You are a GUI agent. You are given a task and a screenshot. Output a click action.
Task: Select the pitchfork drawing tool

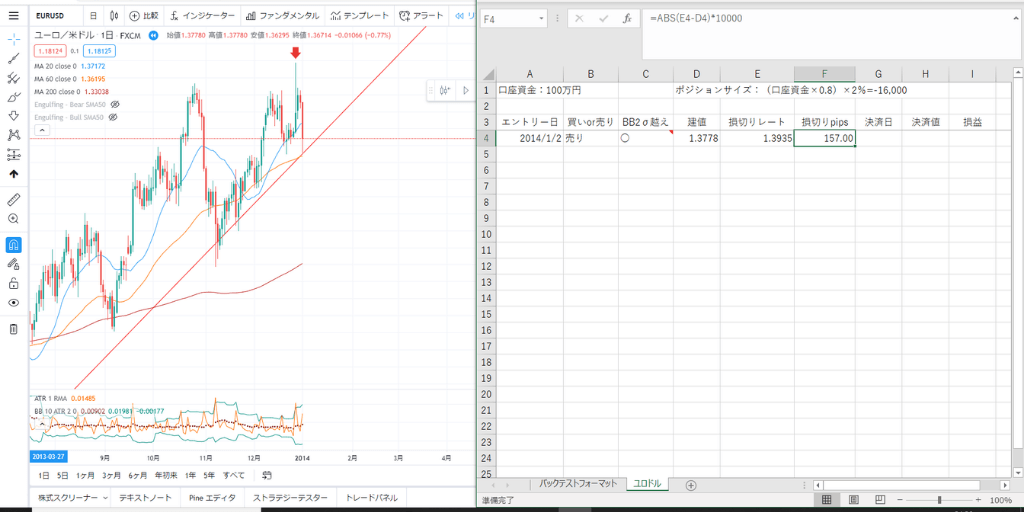pyautogui.click(x=14, y=78)
